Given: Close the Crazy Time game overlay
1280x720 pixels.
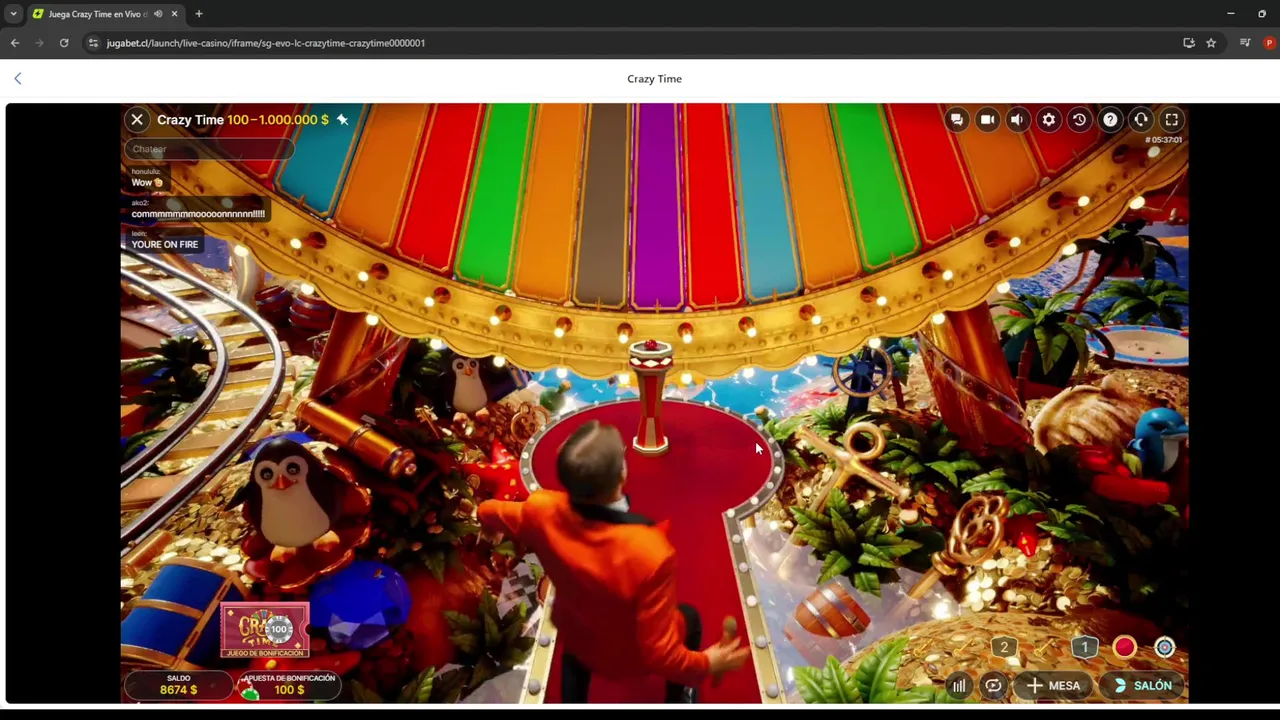Looking at the screenshot, I should pos(137,120).
